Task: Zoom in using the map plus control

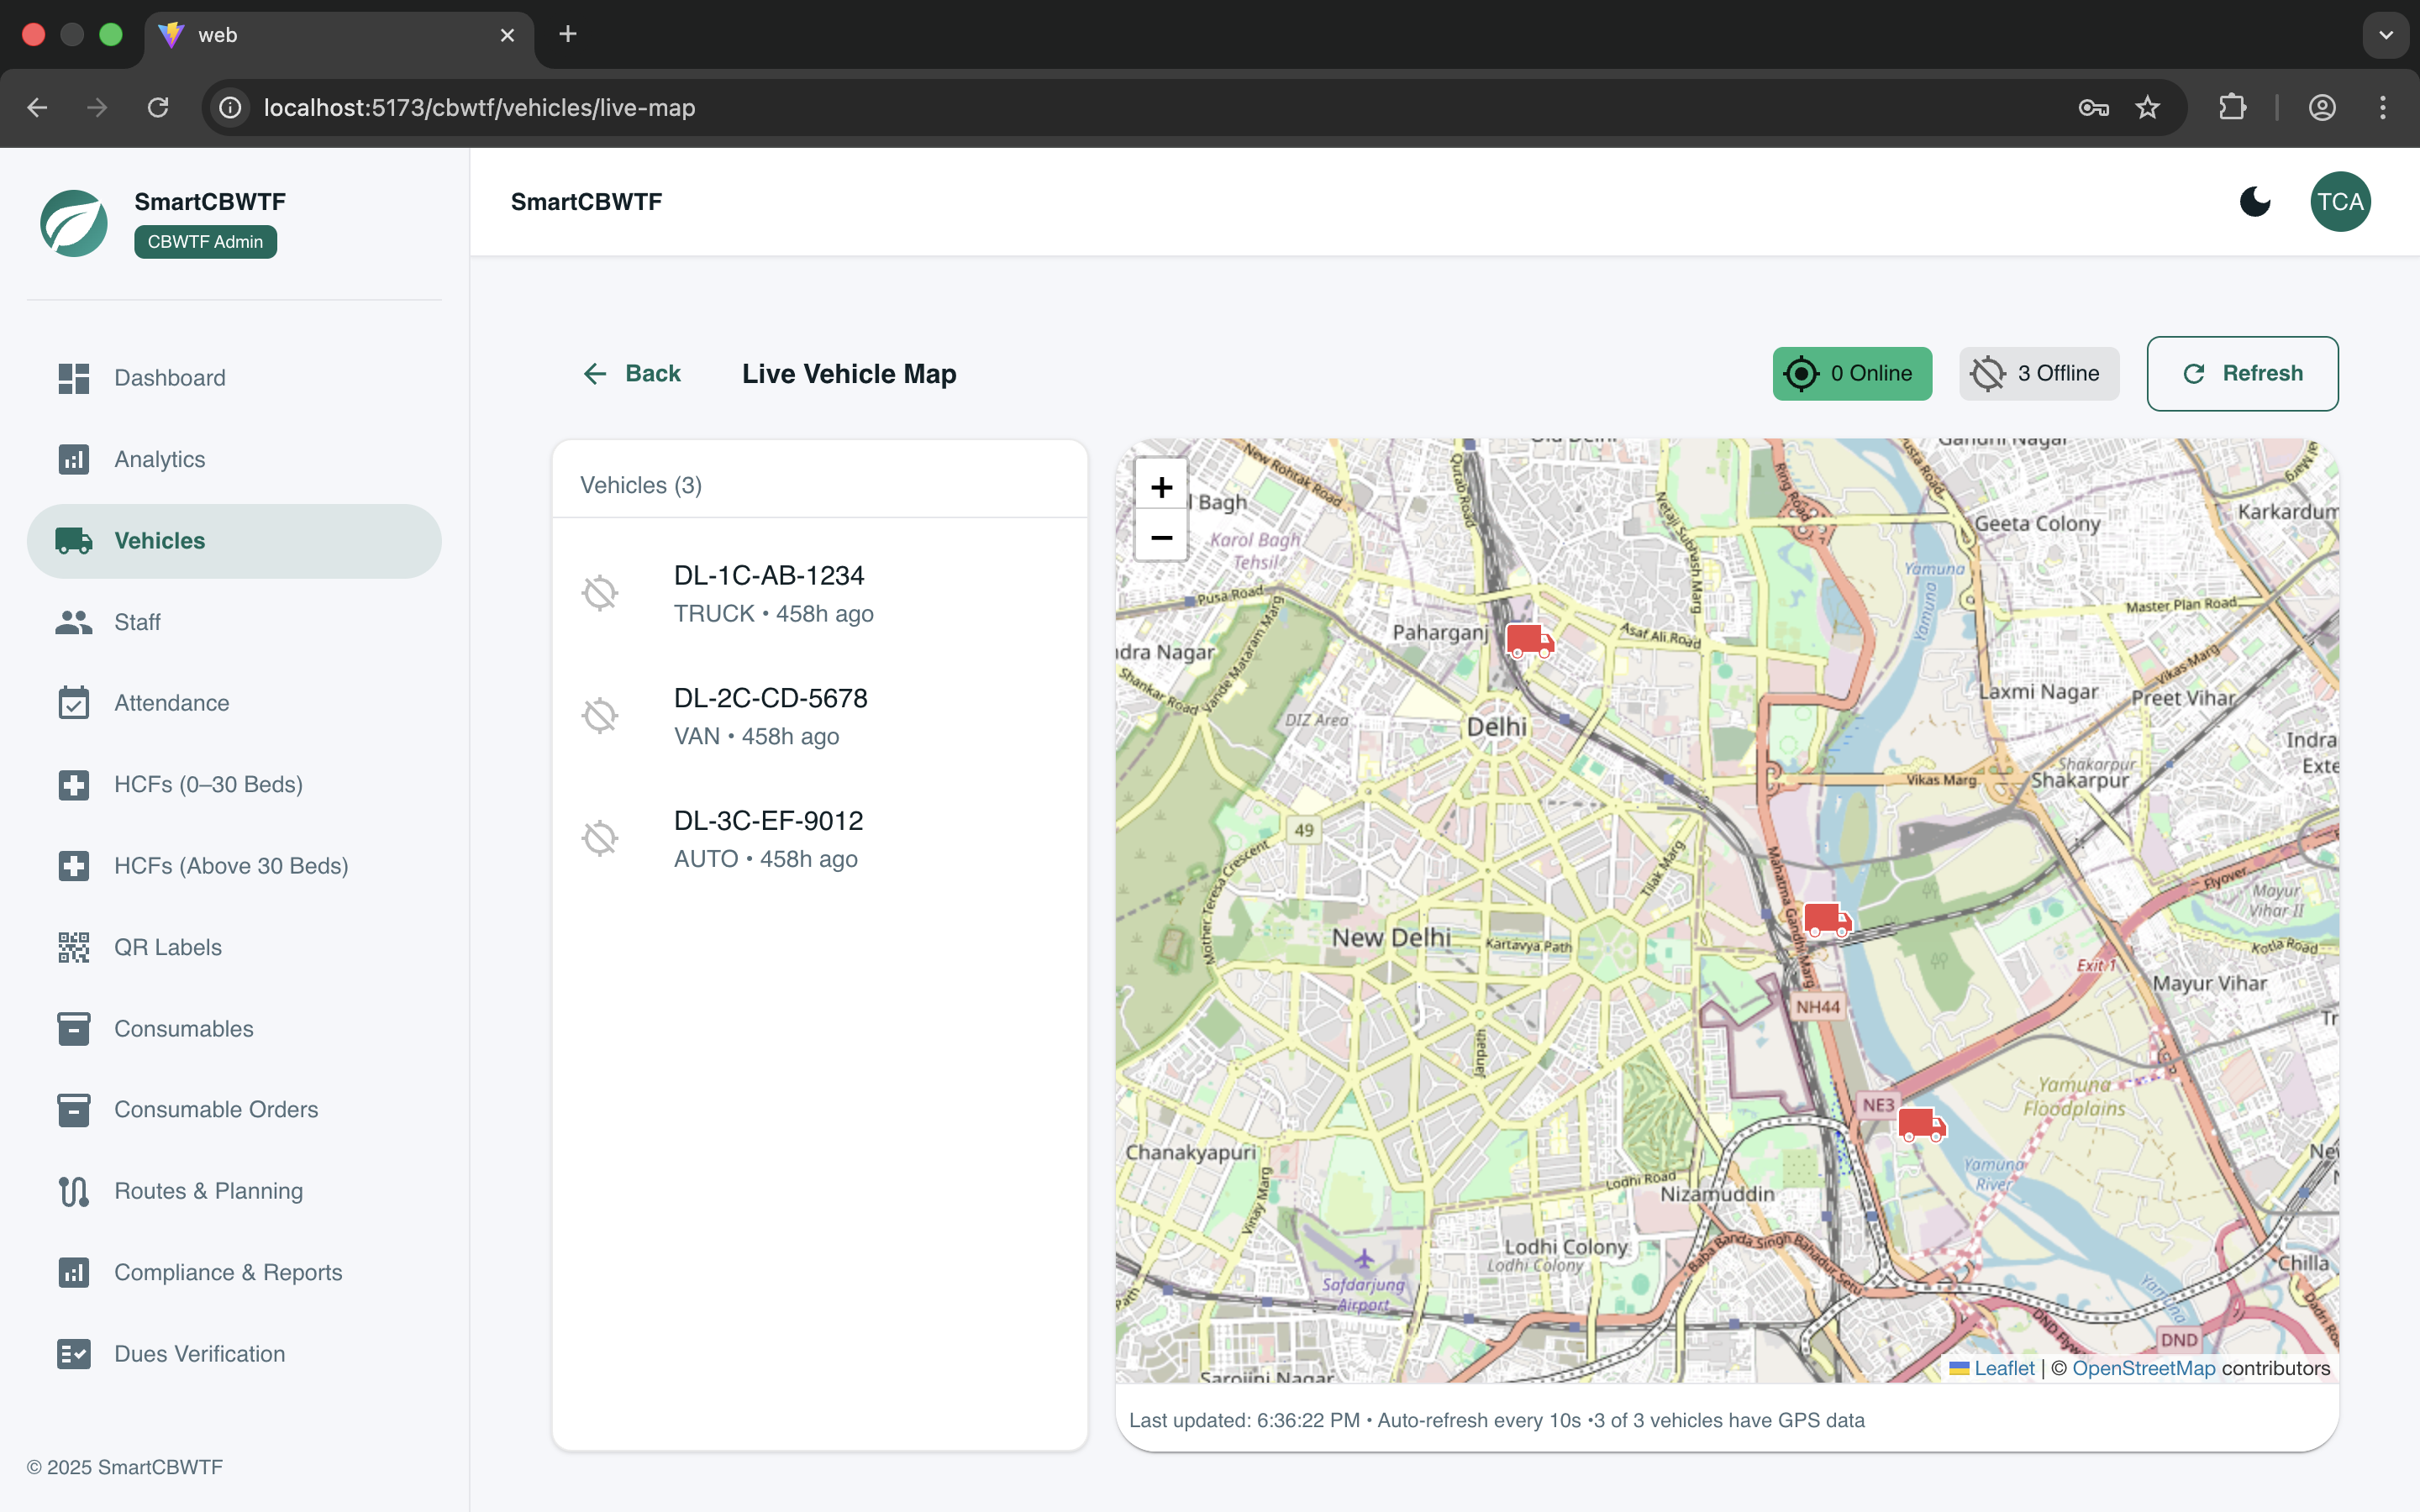Action: (1160, 487)
